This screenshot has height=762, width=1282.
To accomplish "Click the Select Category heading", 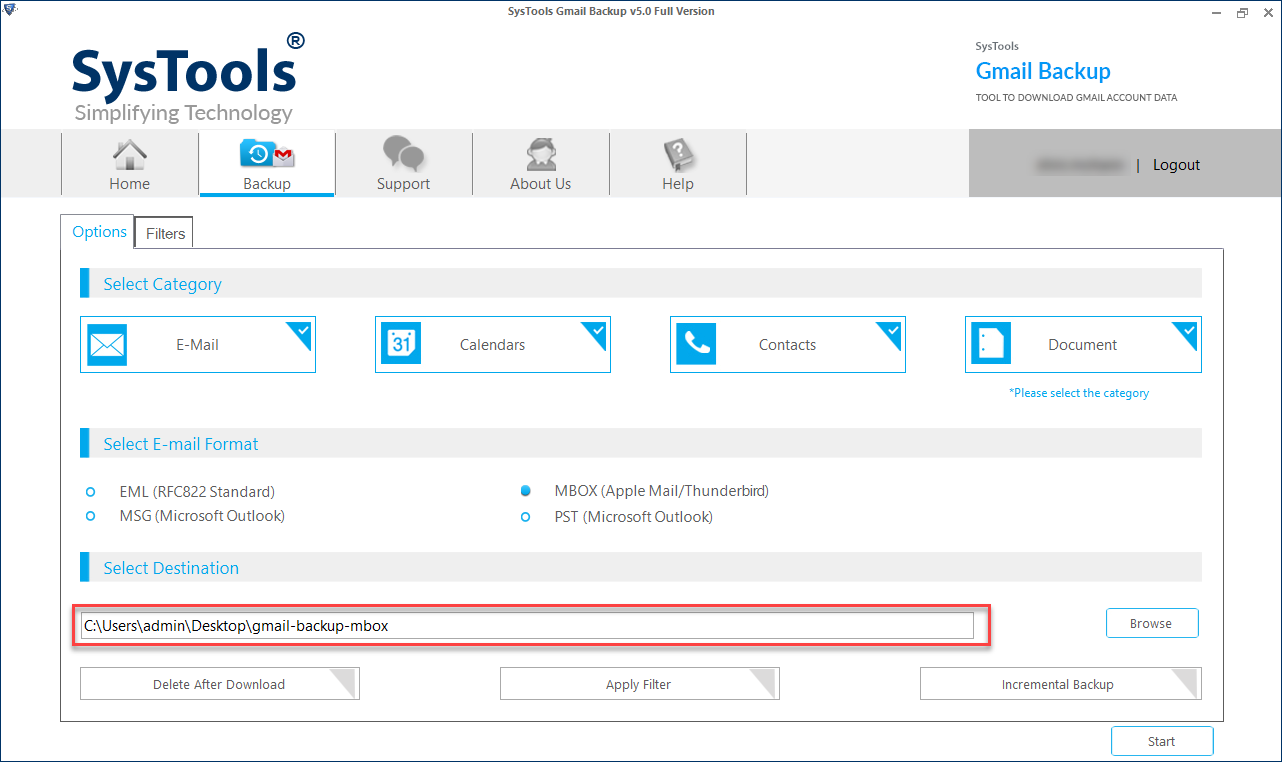I will pos(162,284).
